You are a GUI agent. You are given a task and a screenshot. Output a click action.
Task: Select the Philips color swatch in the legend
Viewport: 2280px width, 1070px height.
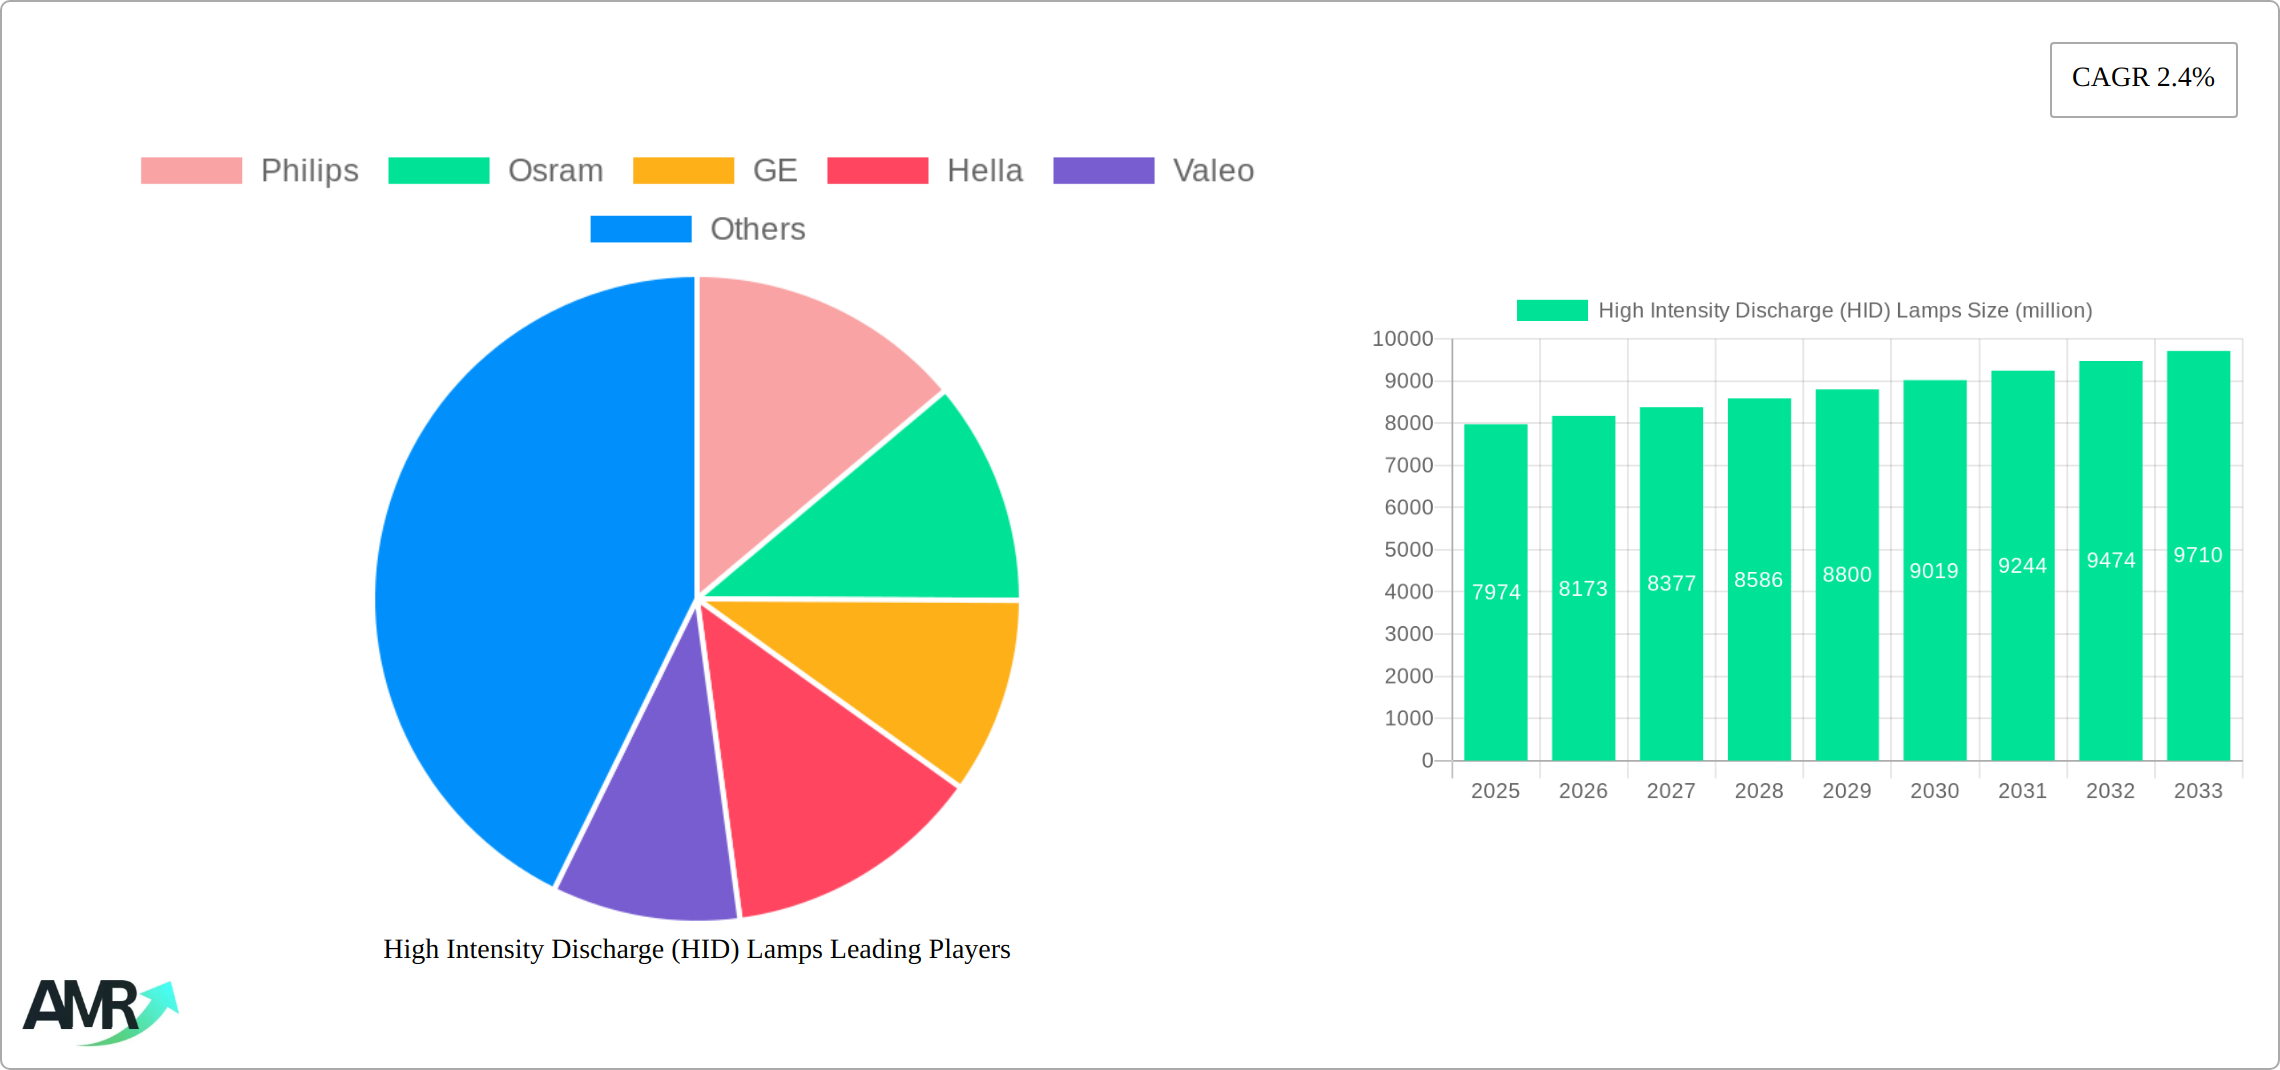[191, 170]
